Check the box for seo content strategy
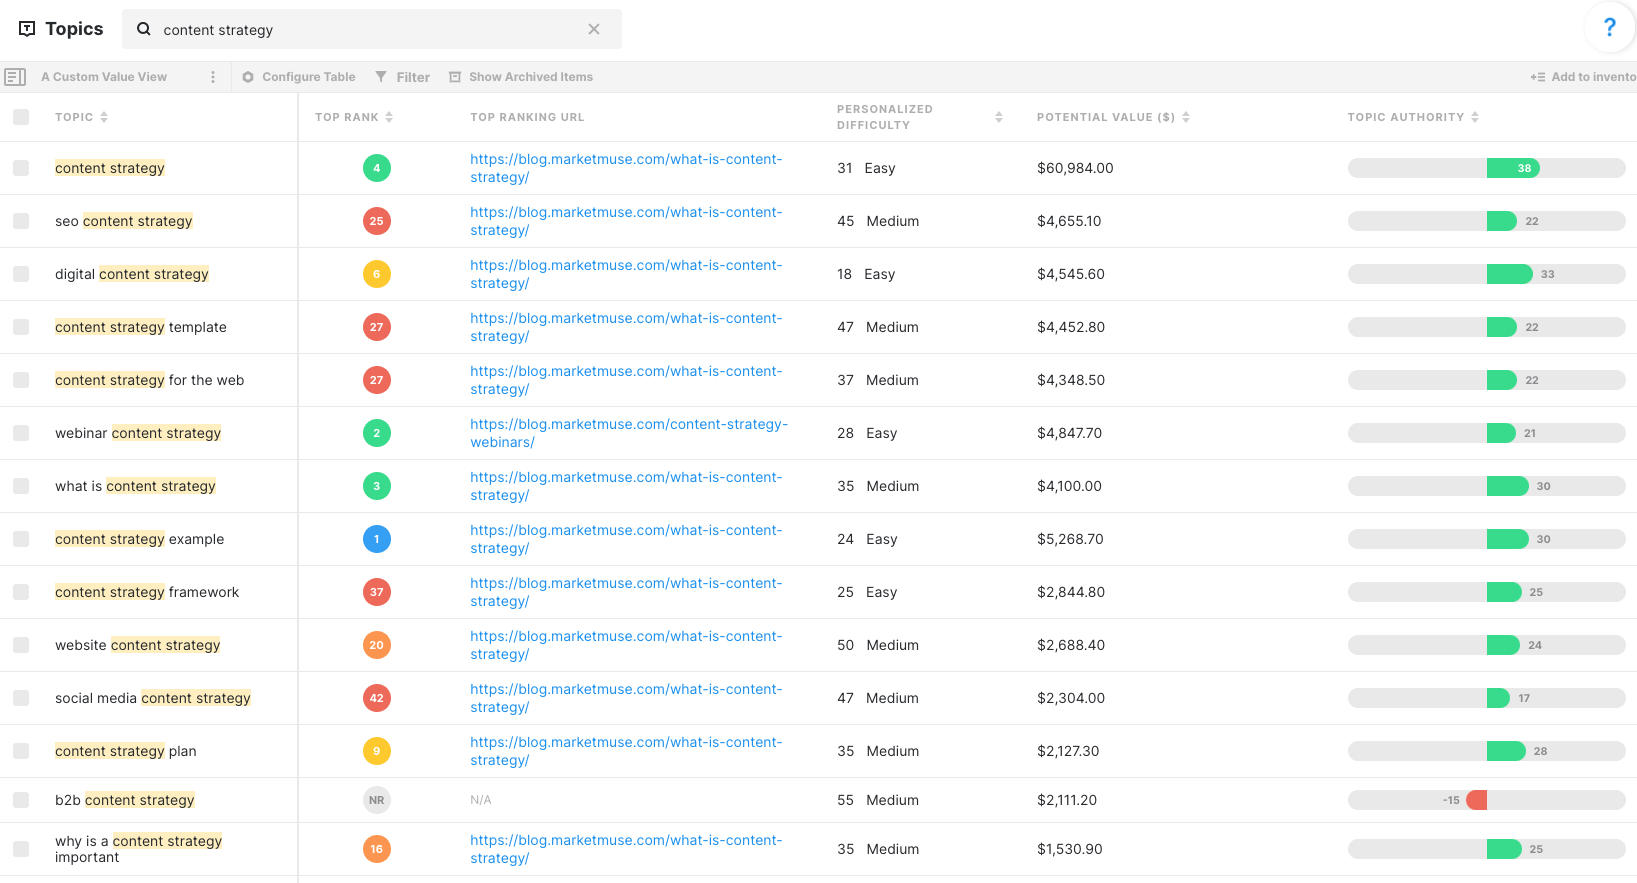This screenshot has width=1637, height=883. coord(21,221)
